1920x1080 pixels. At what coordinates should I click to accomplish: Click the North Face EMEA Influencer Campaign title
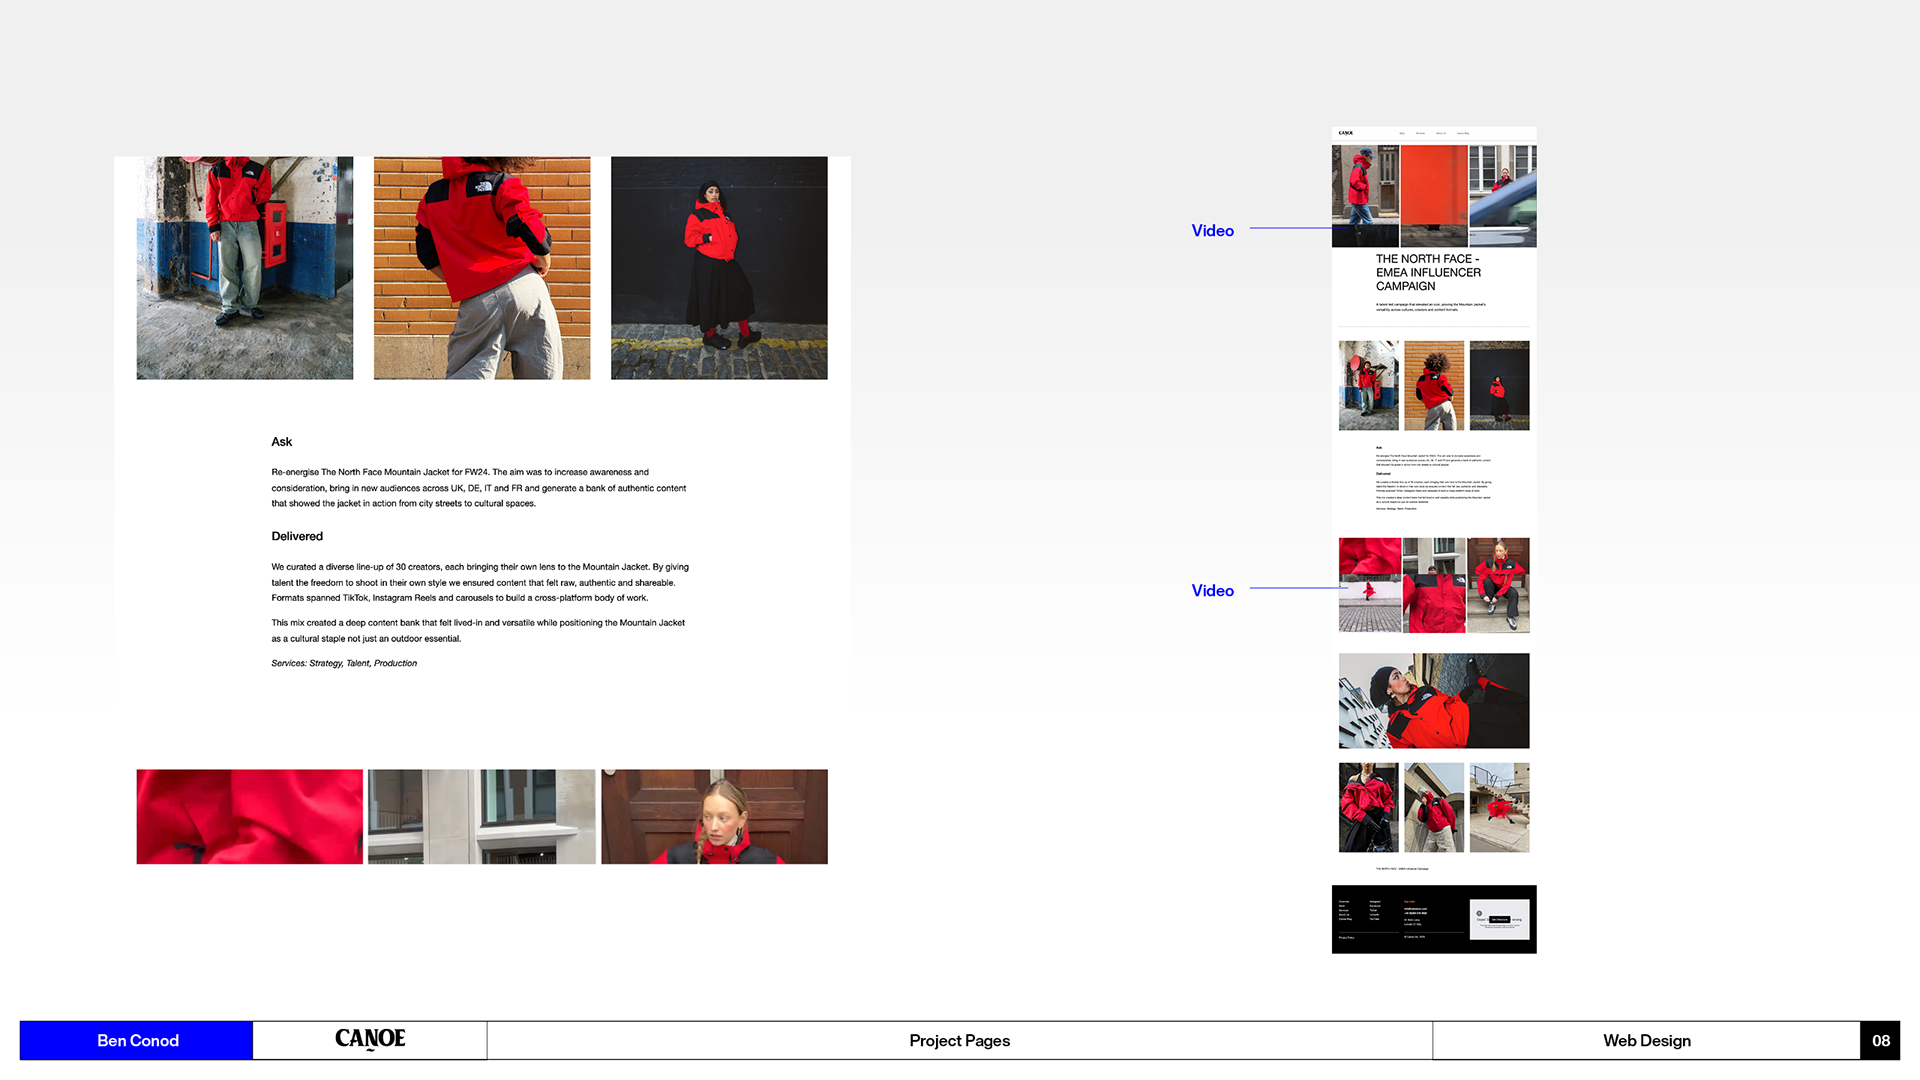click(1428, 272)
